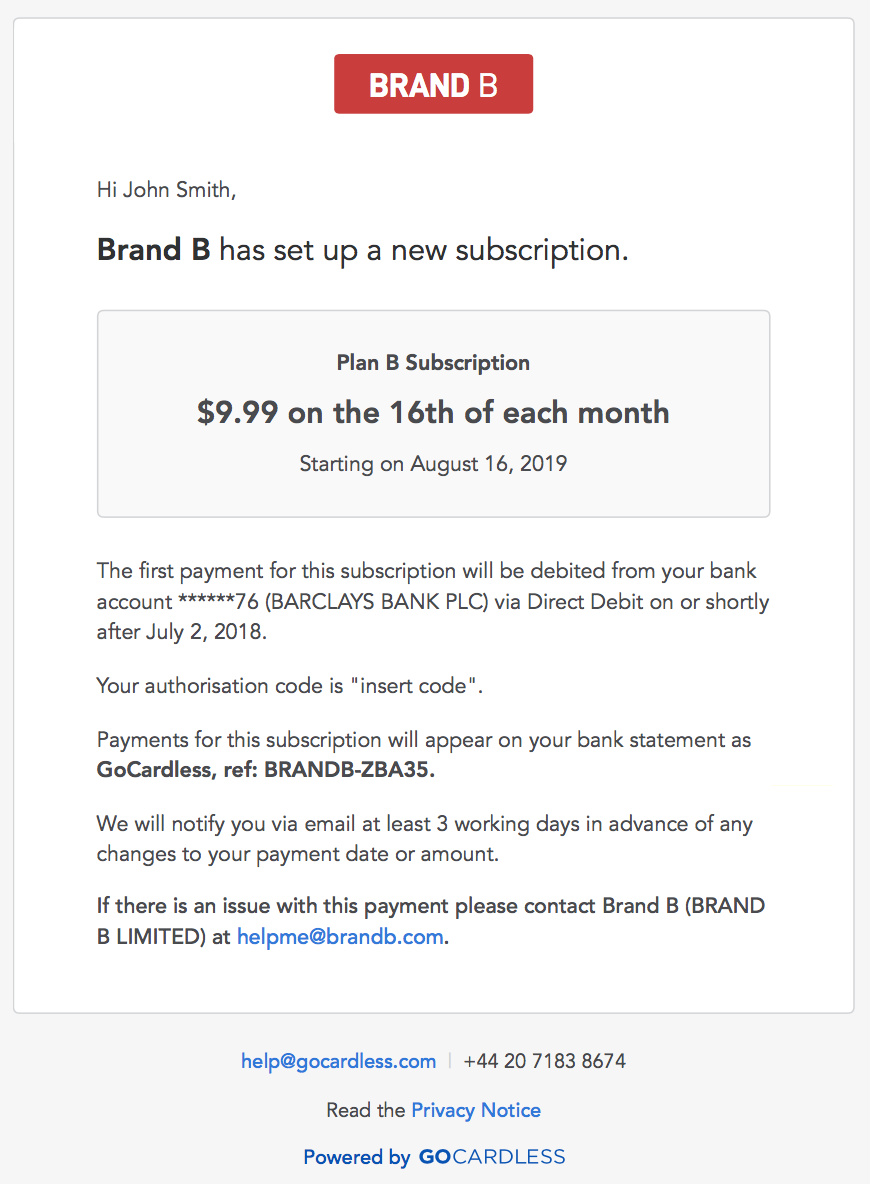Image resolution: width=870 pixels, height=1184 pixels.
Task: Click the Hi John Smith greeting
Action: tap(166, 190)
